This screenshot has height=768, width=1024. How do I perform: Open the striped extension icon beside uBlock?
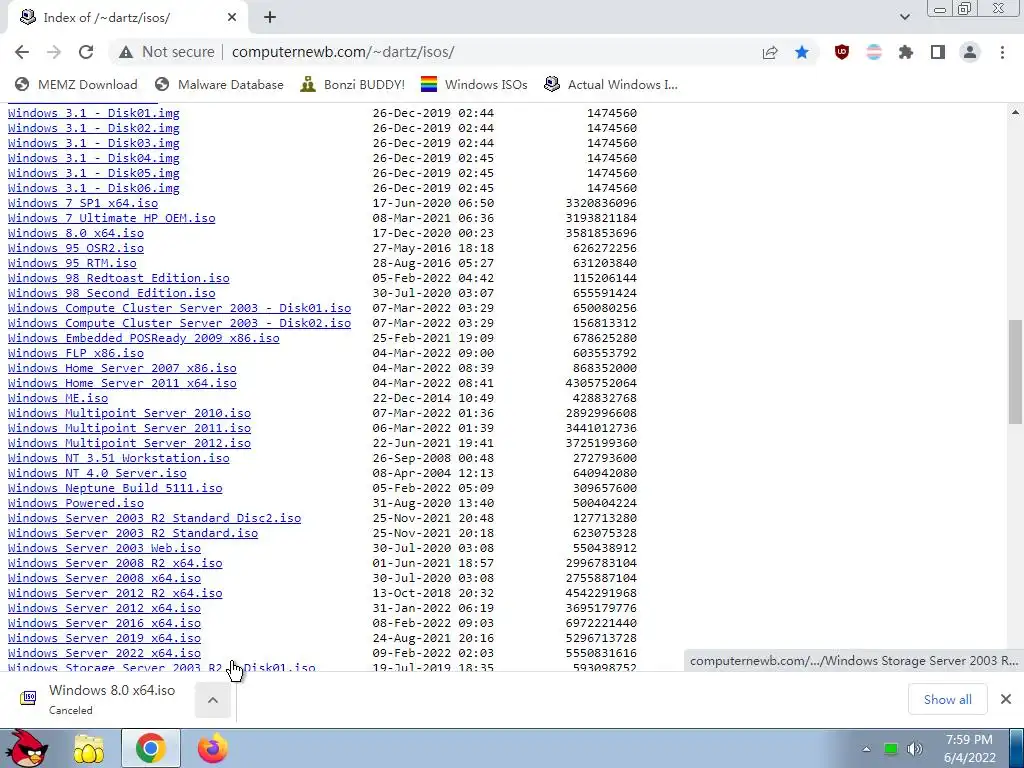click(874, 52)
